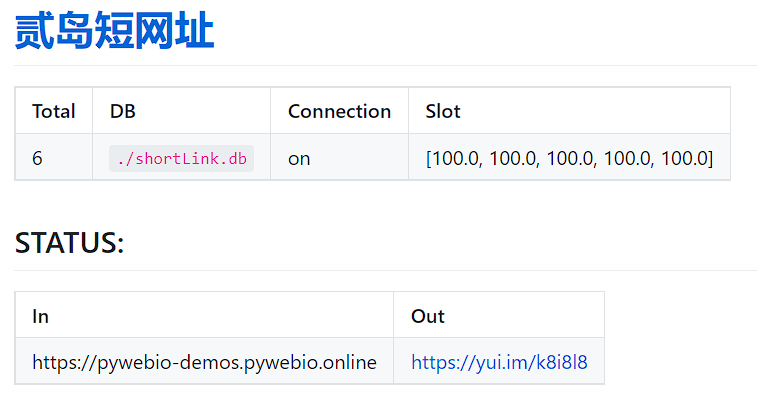The image size is (757, 413).
Task: Select the DB column header
Action: [123, 111]
